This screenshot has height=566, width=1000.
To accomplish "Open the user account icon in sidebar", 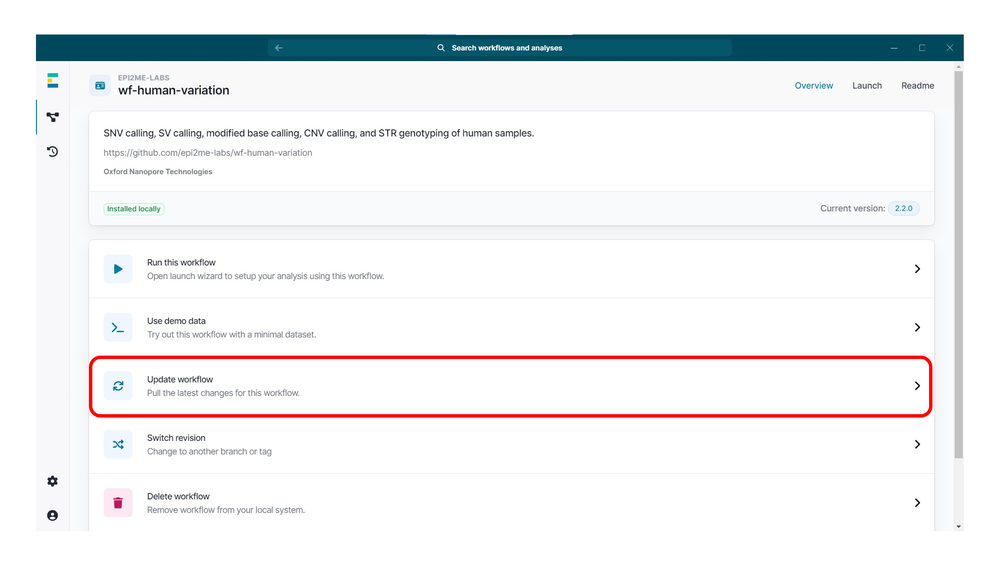I will (x=53, y=516).
